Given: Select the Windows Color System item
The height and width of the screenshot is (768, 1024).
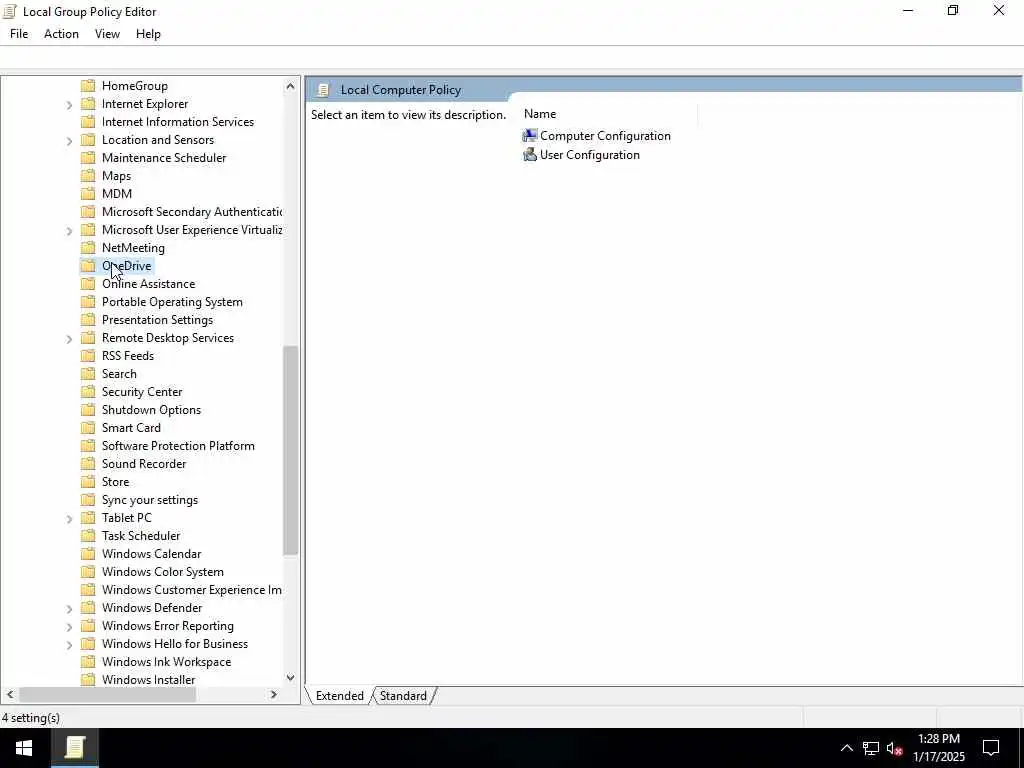Looking at the screenshot, I should (163, 572).
